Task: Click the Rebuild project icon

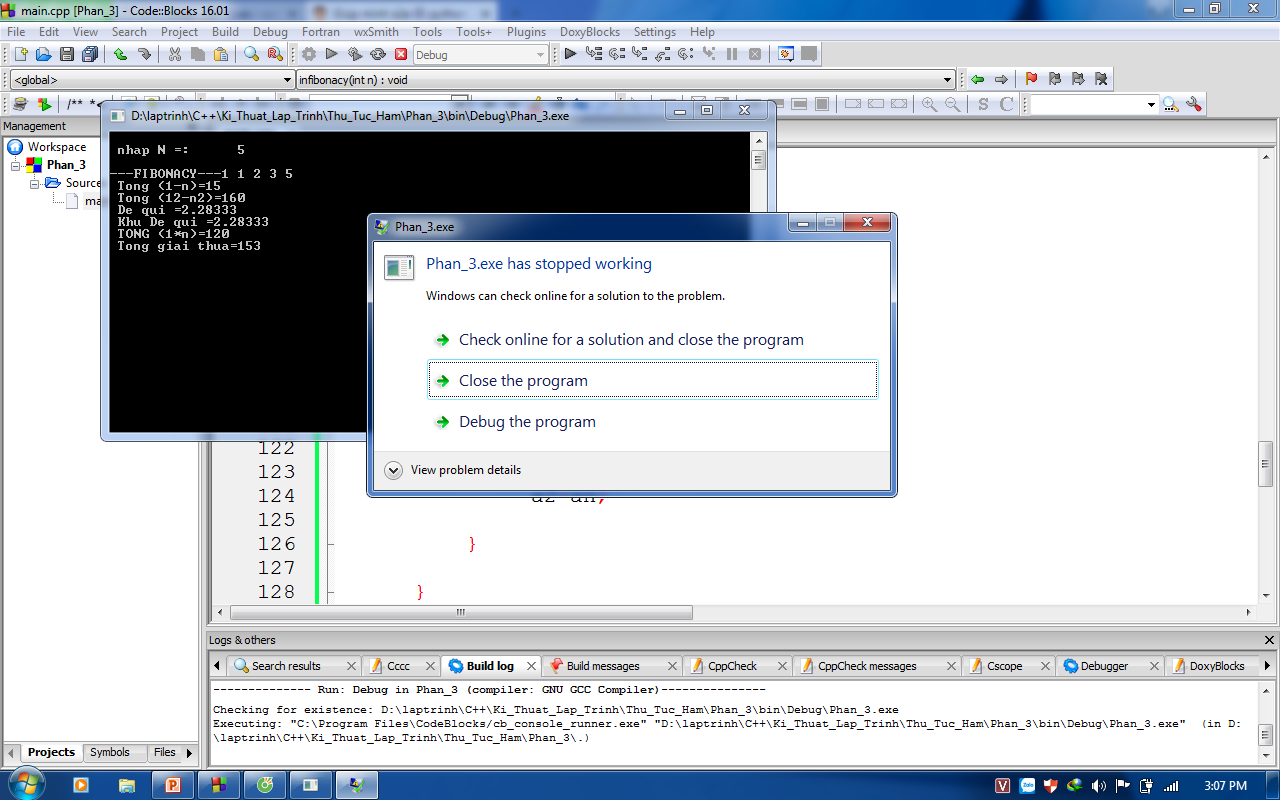Action: [x=378, y=54]
